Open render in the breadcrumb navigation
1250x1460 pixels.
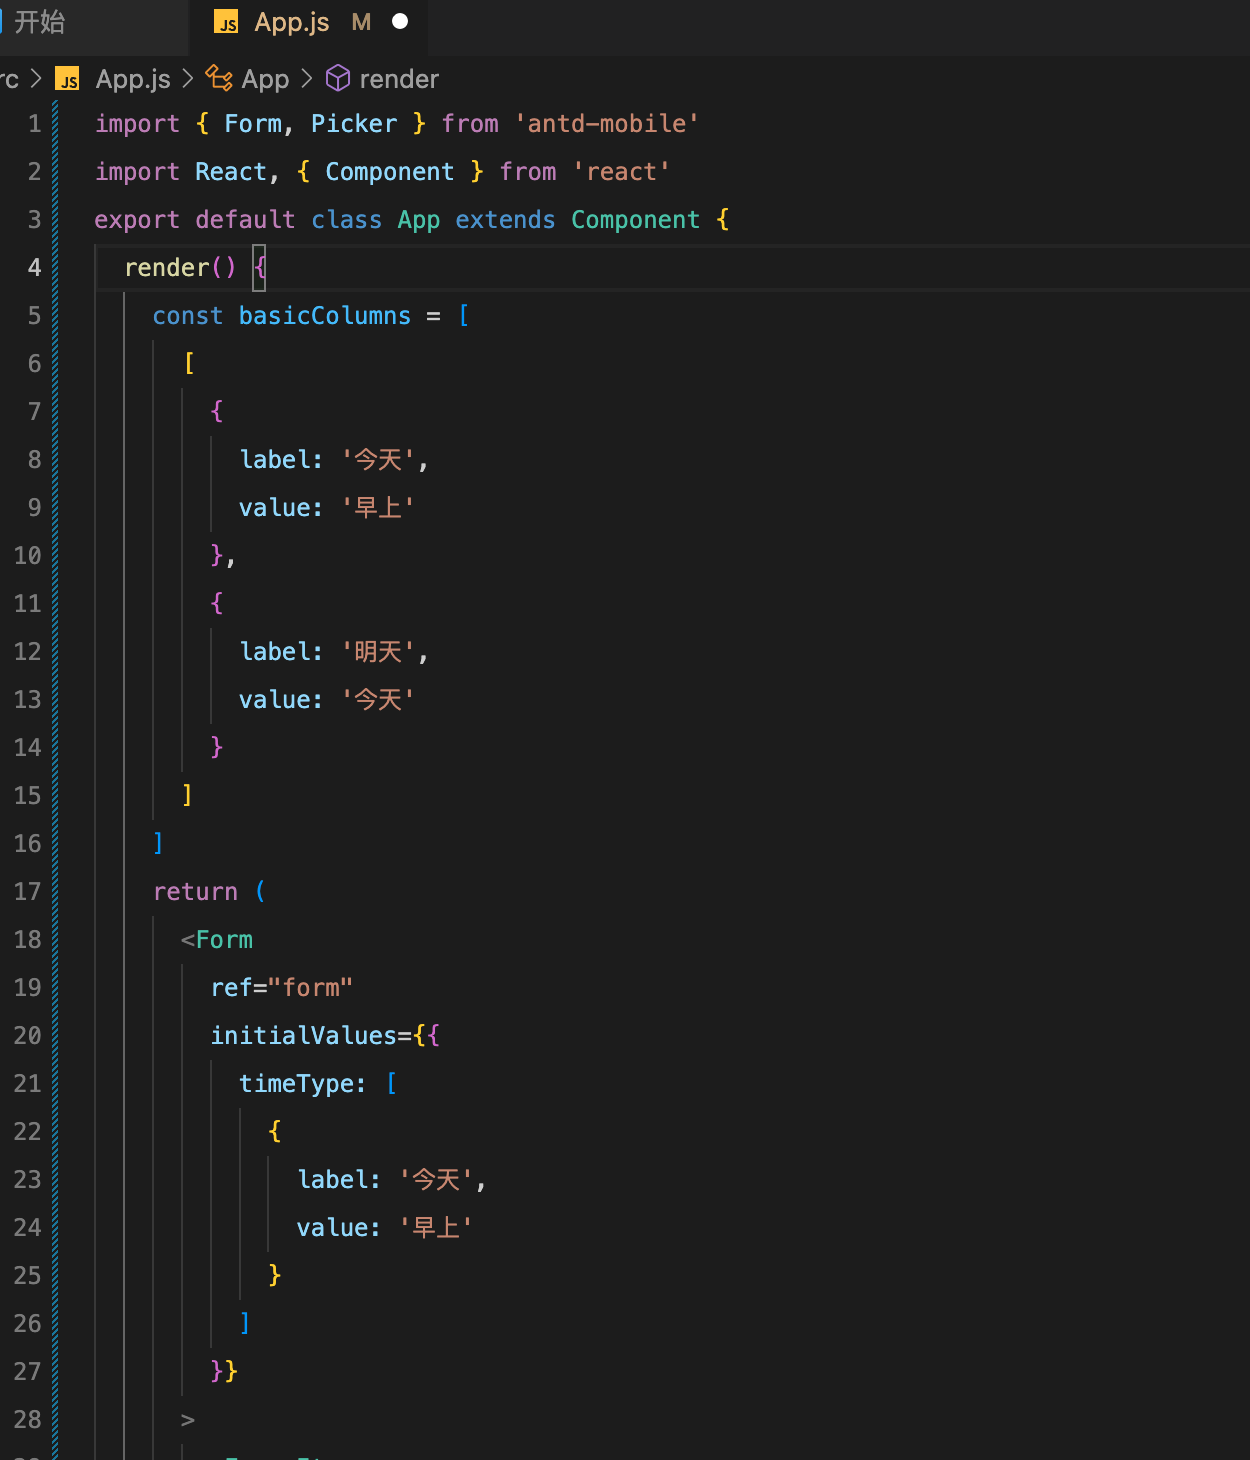400,79
